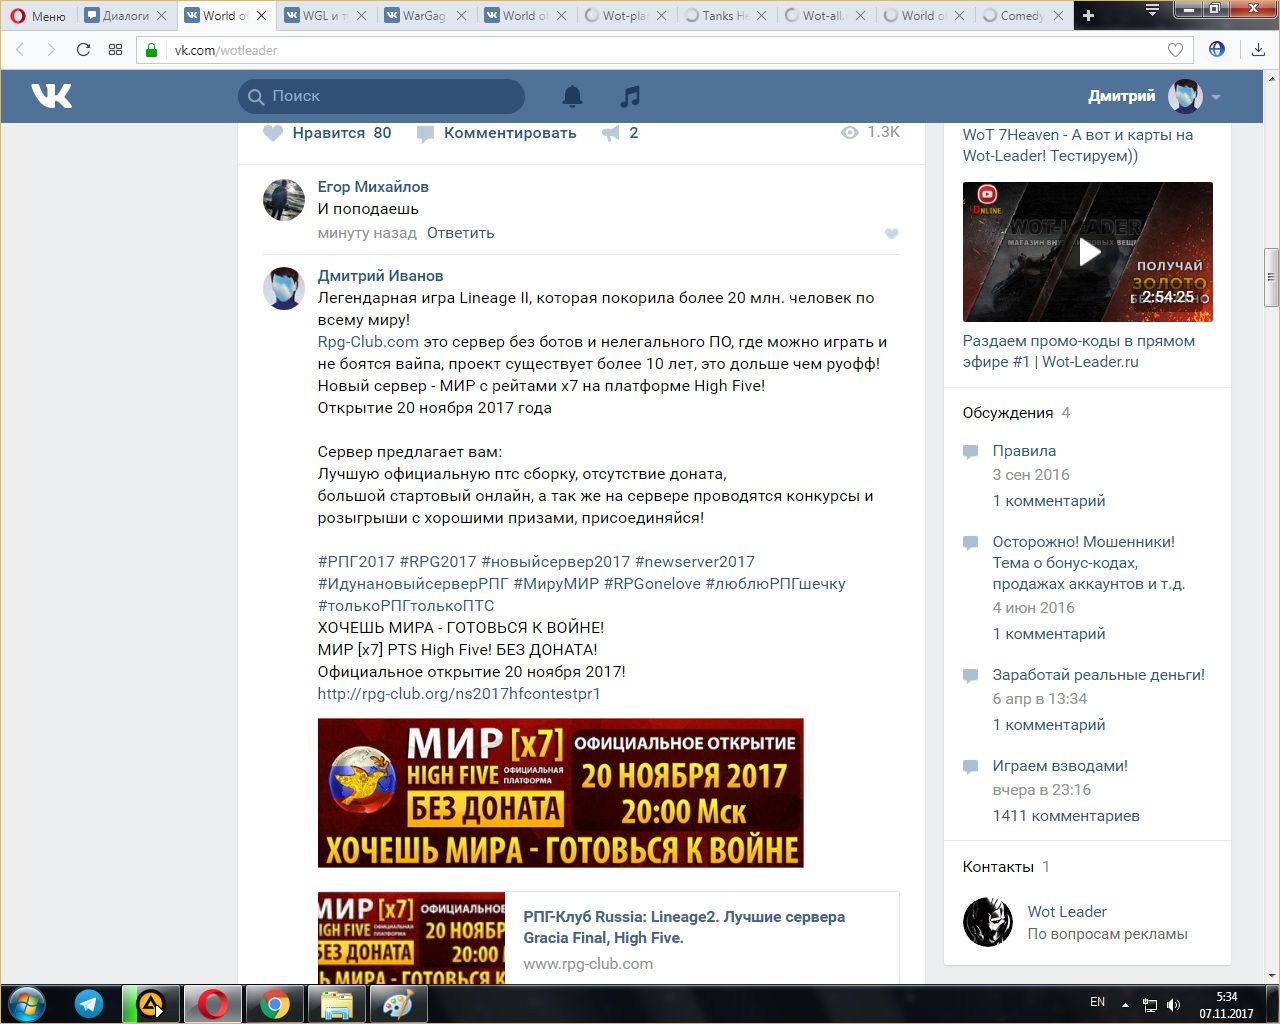
Task: Open the Wot Leader contact
Action: (1067, 912)
